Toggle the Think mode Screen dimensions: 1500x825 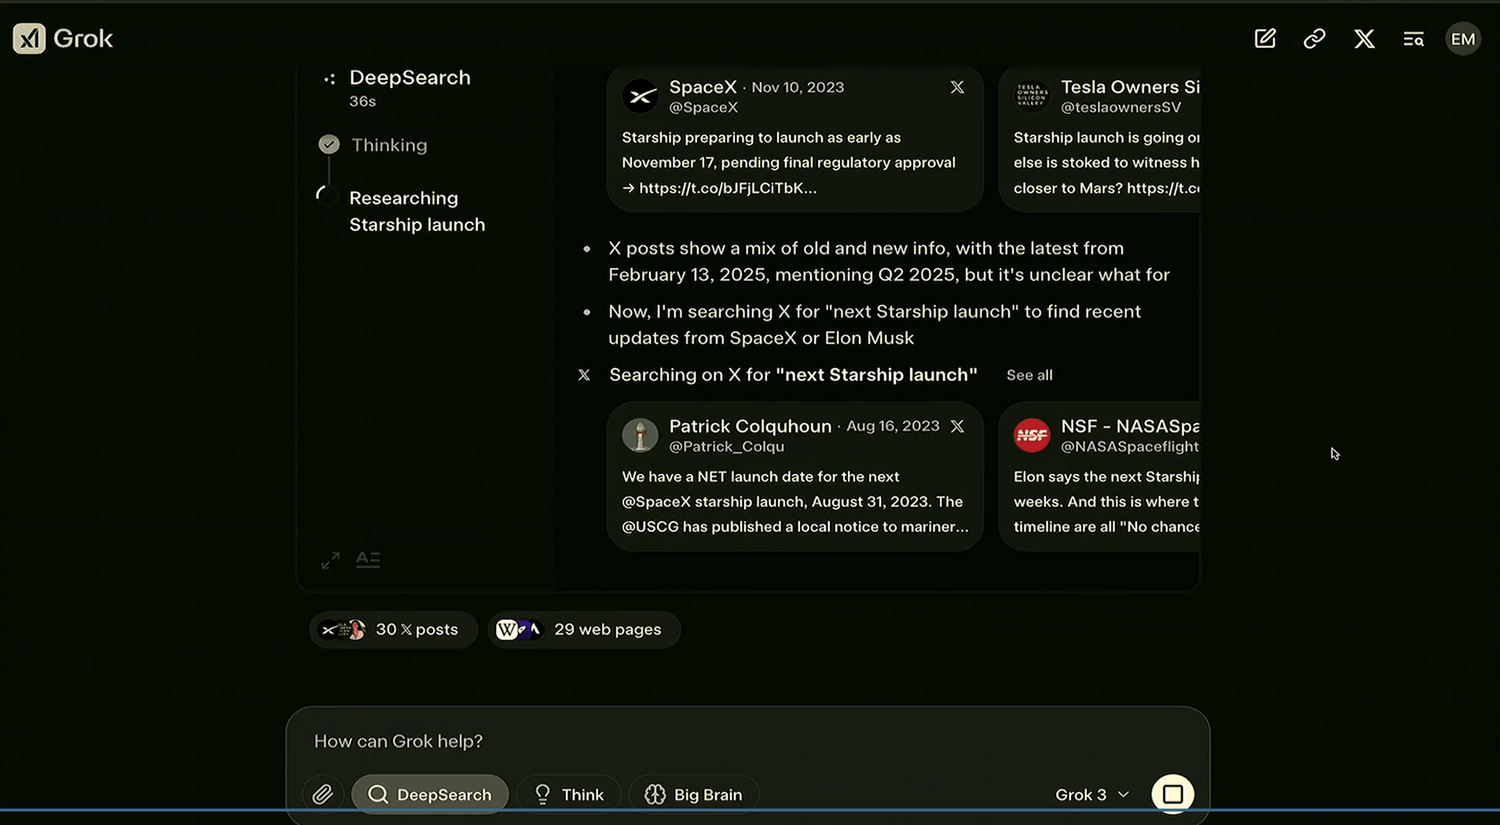pos(569,794)
